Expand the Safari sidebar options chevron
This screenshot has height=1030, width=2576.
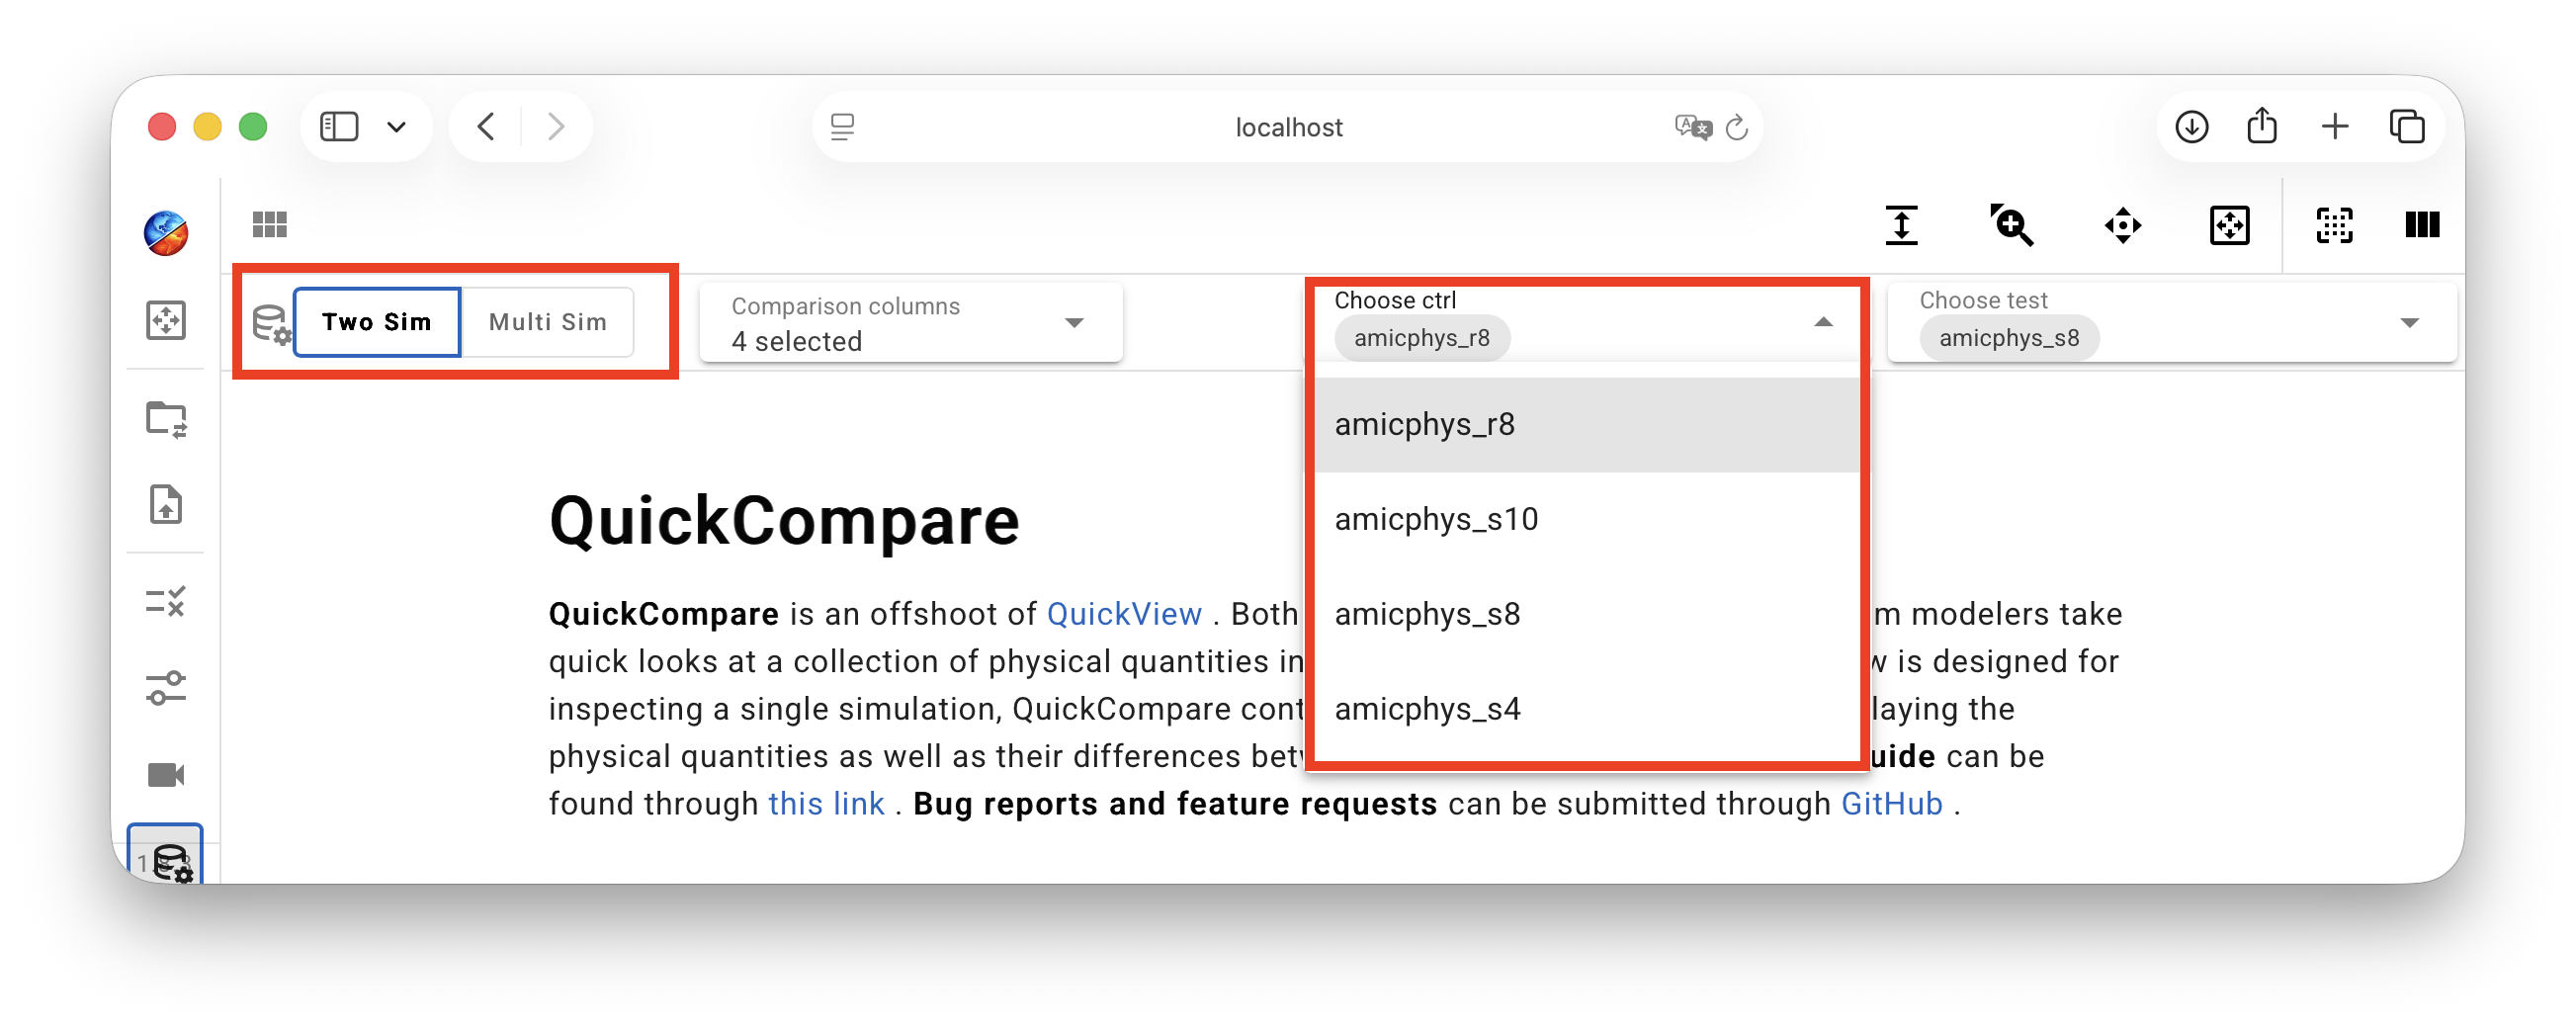pos(397,127)
